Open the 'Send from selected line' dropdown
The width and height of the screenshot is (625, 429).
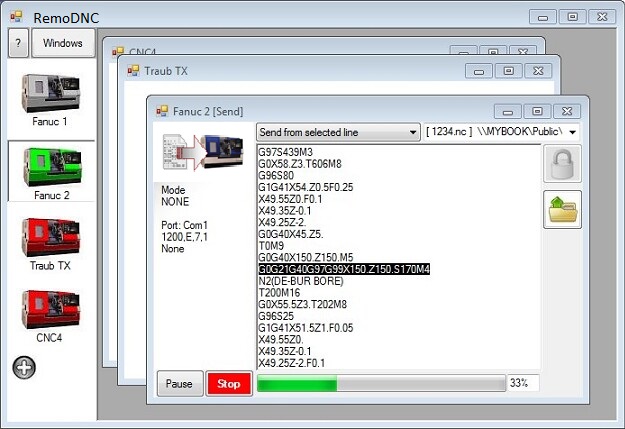coord(338,132)
